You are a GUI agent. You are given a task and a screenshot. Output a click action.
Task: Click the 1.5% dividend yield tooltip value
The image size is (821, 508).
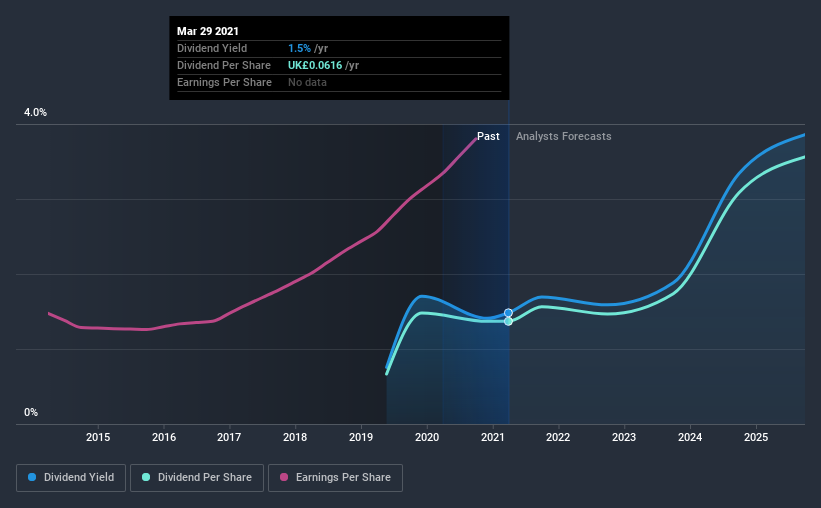point(299,48)
